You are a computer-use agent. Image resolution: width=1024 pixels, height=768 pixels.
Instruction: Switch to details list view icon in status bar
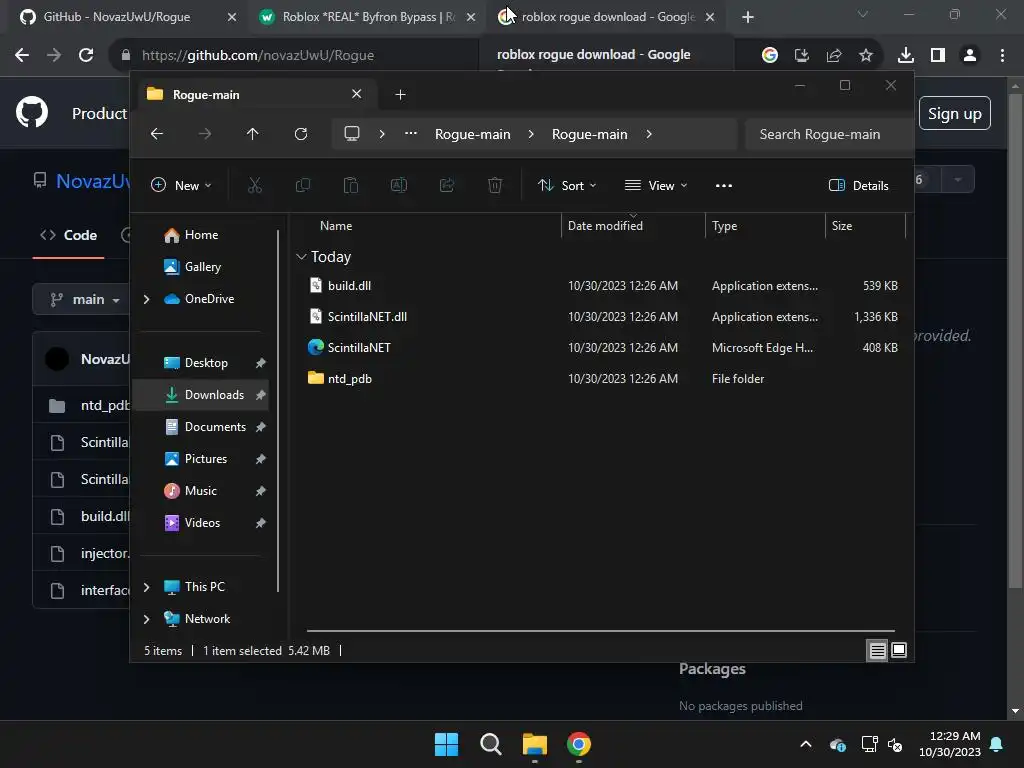[x=877, y=650]
